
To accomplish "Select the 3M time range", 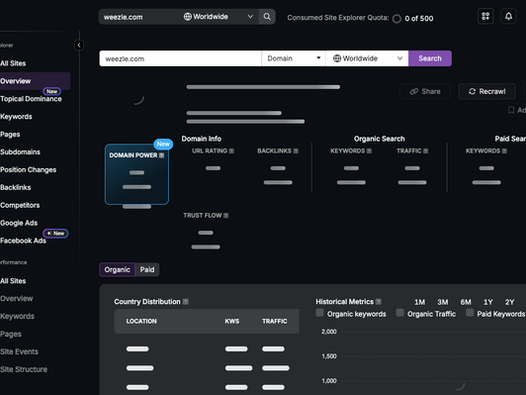I will click(442, 302).
